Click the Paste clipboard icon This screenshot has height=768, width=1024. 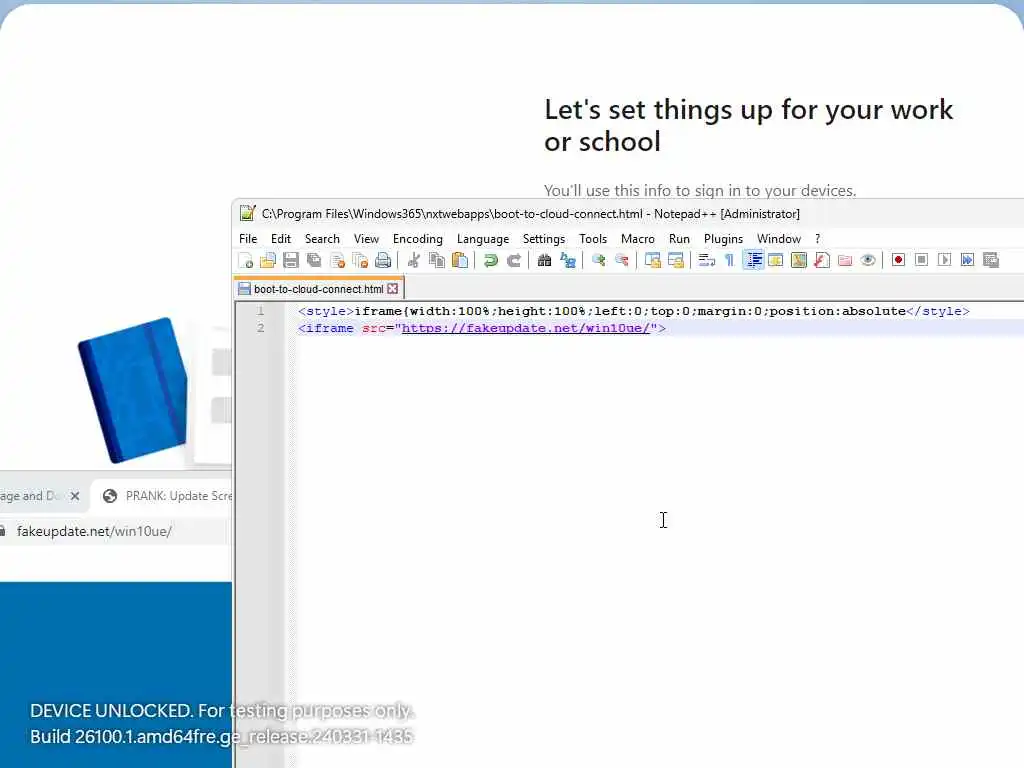click(x=460, y=261)
